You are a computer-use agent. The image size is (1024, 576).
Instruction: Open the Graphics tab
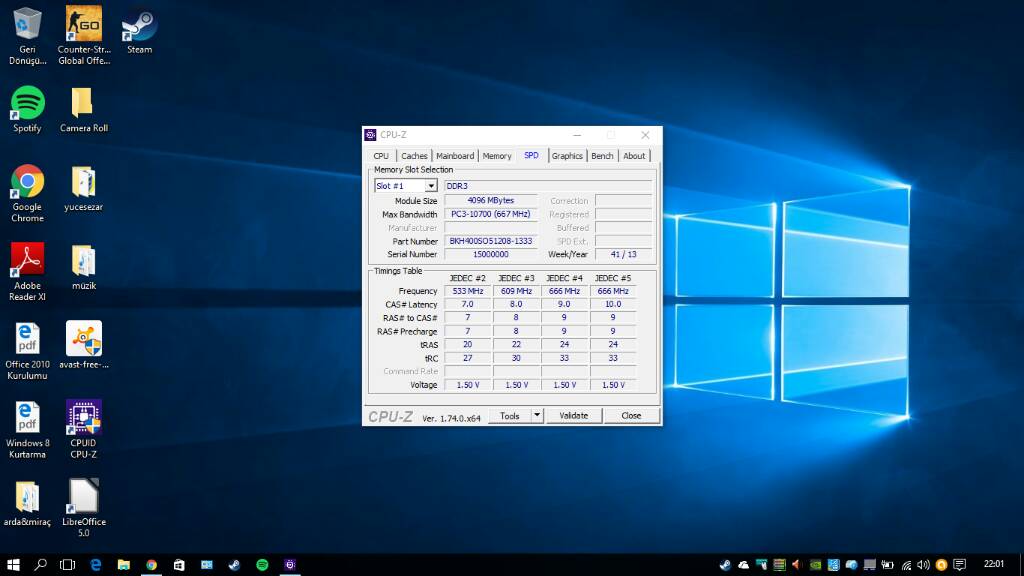coord(567,156)
